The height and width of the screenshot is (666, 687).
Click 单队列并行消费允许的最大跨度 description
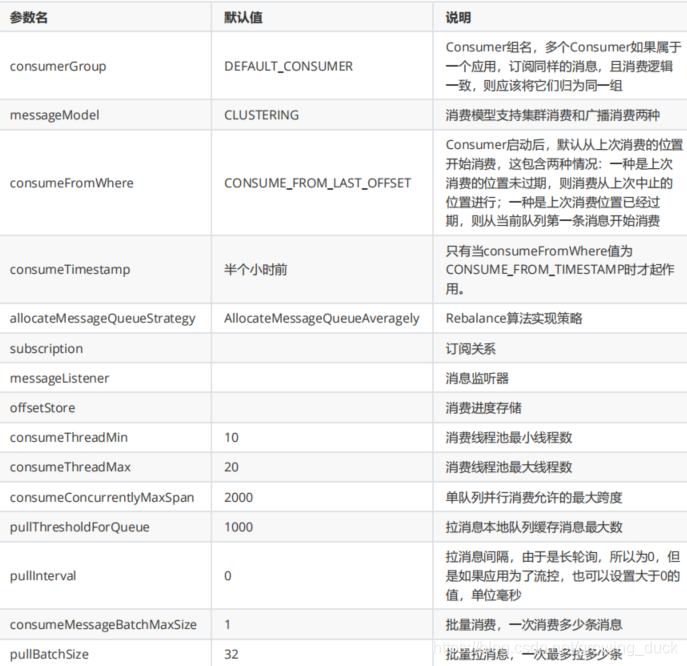pos(534,497)
